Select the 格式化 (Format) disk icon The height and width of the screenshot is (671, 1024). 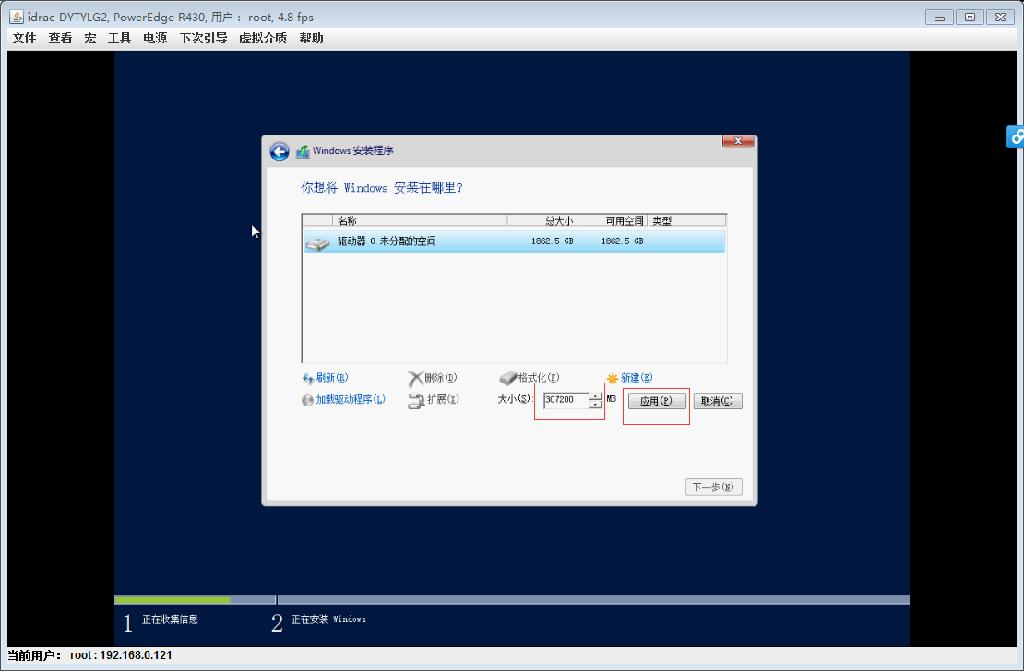click(x=510, y=377)
